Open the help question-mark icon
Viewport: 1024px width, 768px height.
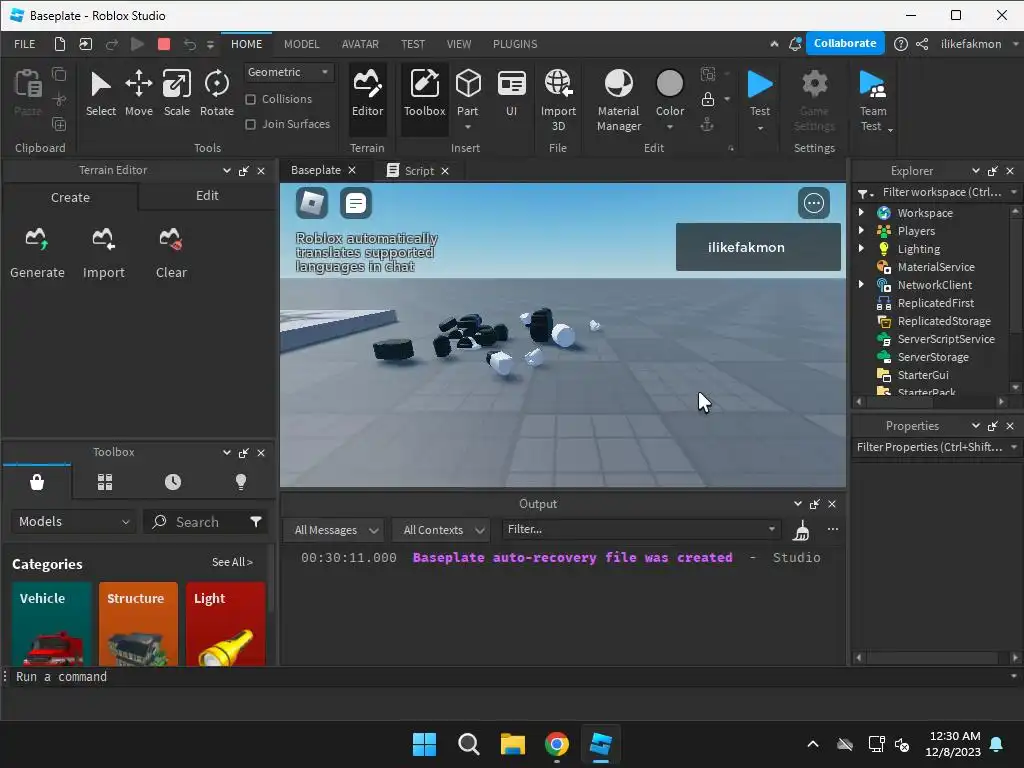click(x=901, y=44)
